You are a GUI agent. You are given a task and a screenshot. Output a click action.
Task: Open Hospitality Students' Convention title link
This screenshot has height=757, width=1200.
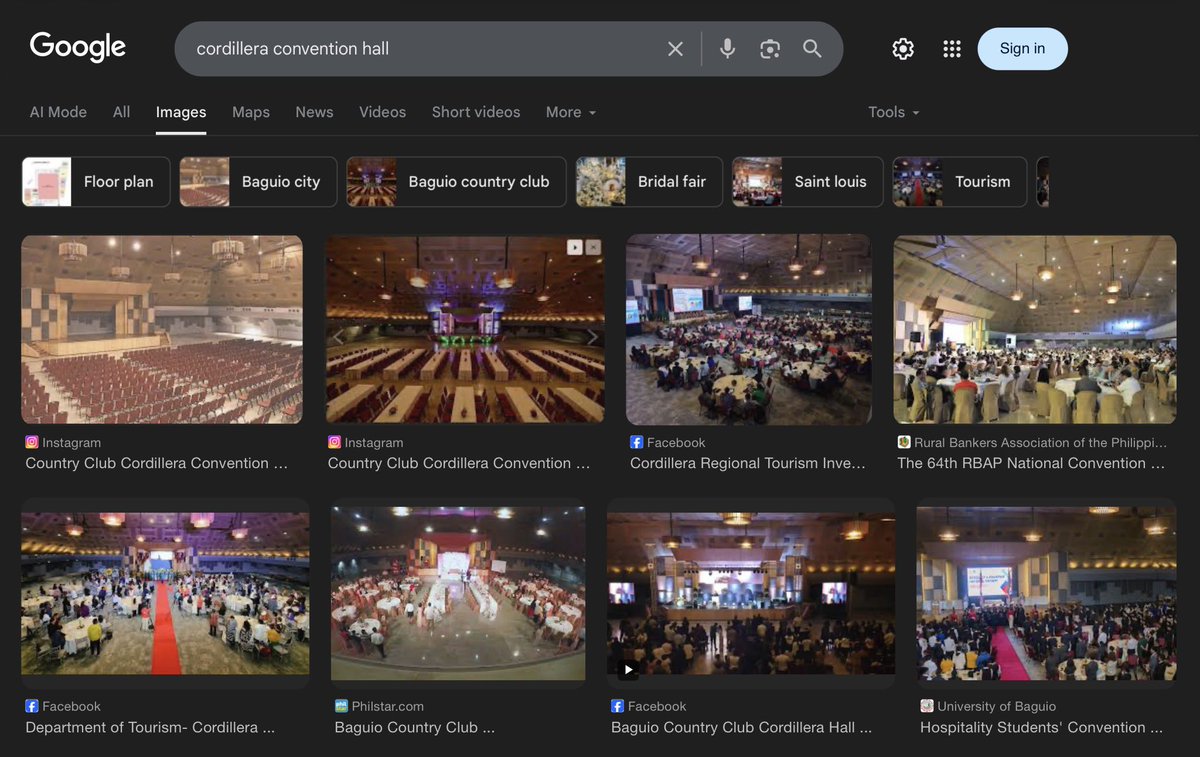pos(1041,727)
